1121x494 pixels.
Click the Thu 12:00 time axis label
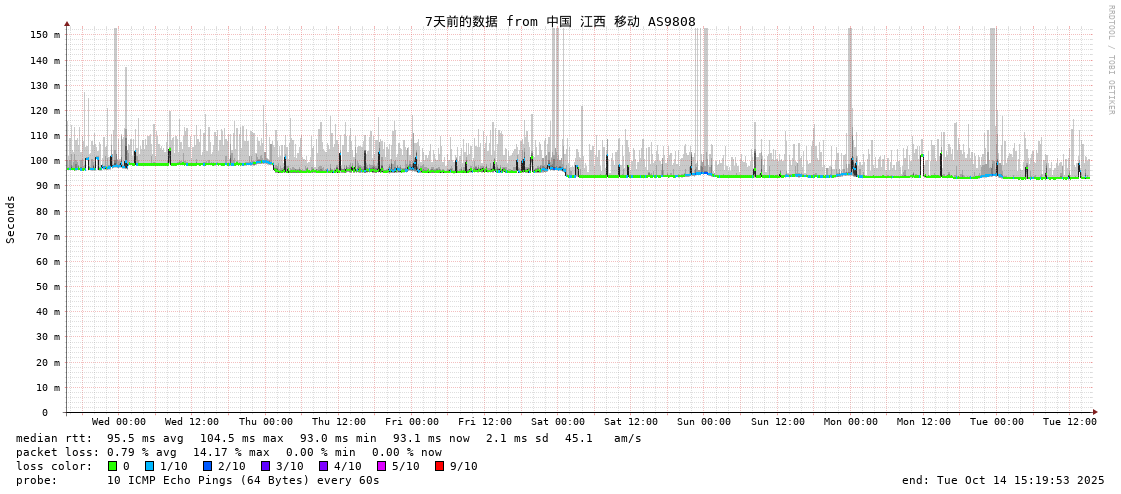339,422
